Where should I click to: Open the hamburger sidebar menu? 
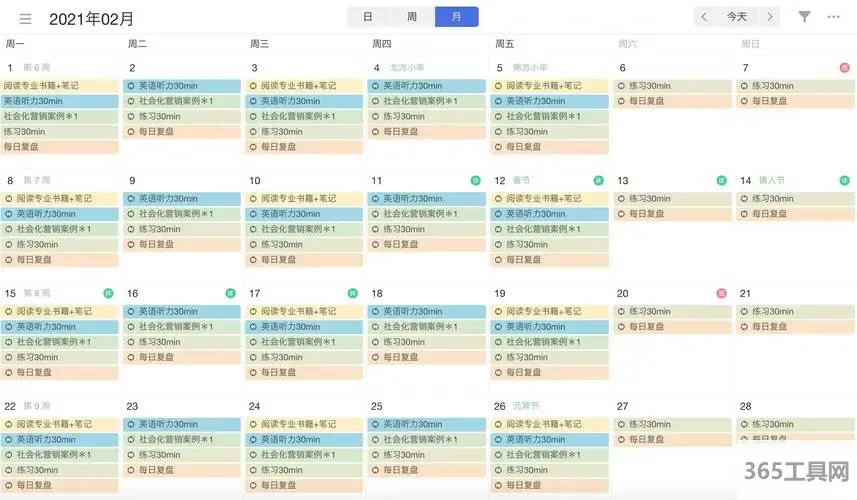coord(25,18)
